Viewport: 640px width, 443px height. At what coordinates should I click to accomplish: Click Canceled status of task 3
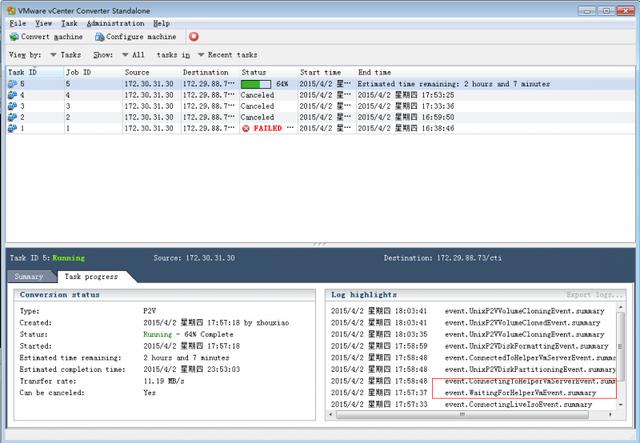tap(257, 106)
